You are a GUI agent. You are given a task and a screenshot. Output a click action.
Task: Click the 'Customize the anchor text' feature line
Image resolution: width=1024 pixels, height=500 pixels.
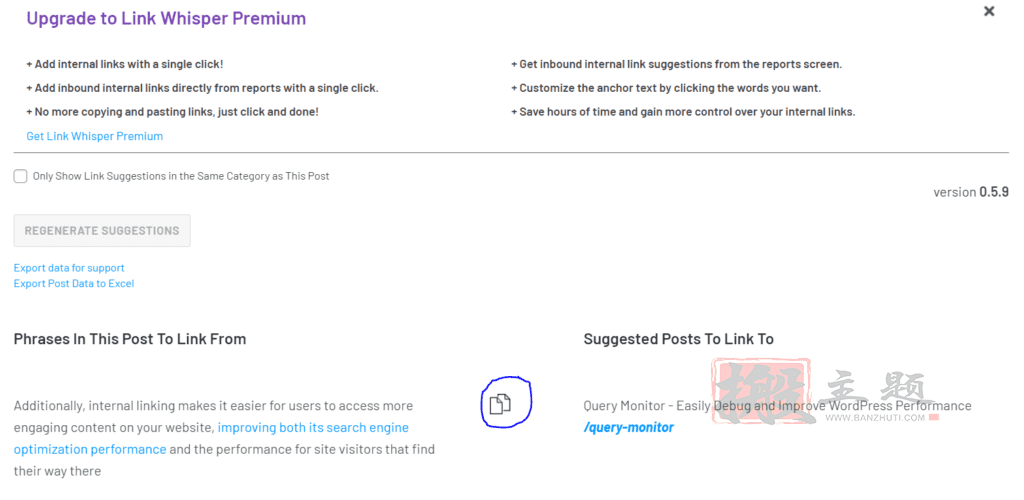[666, 88]
